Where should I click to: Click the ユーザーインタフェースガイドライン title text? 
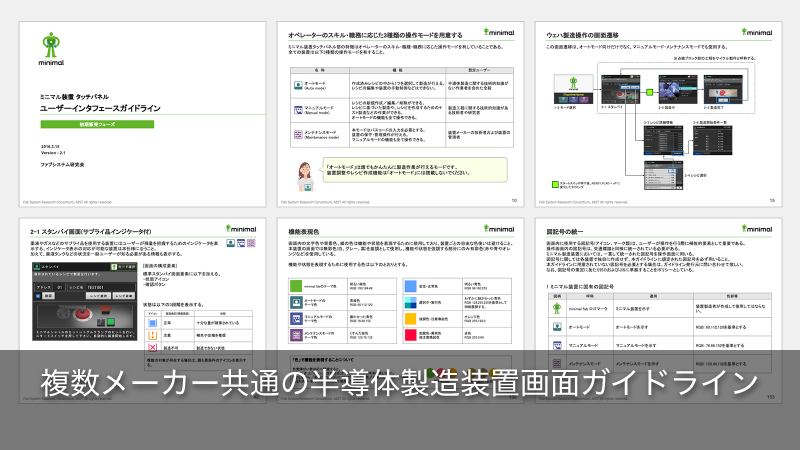click(100, 108)
